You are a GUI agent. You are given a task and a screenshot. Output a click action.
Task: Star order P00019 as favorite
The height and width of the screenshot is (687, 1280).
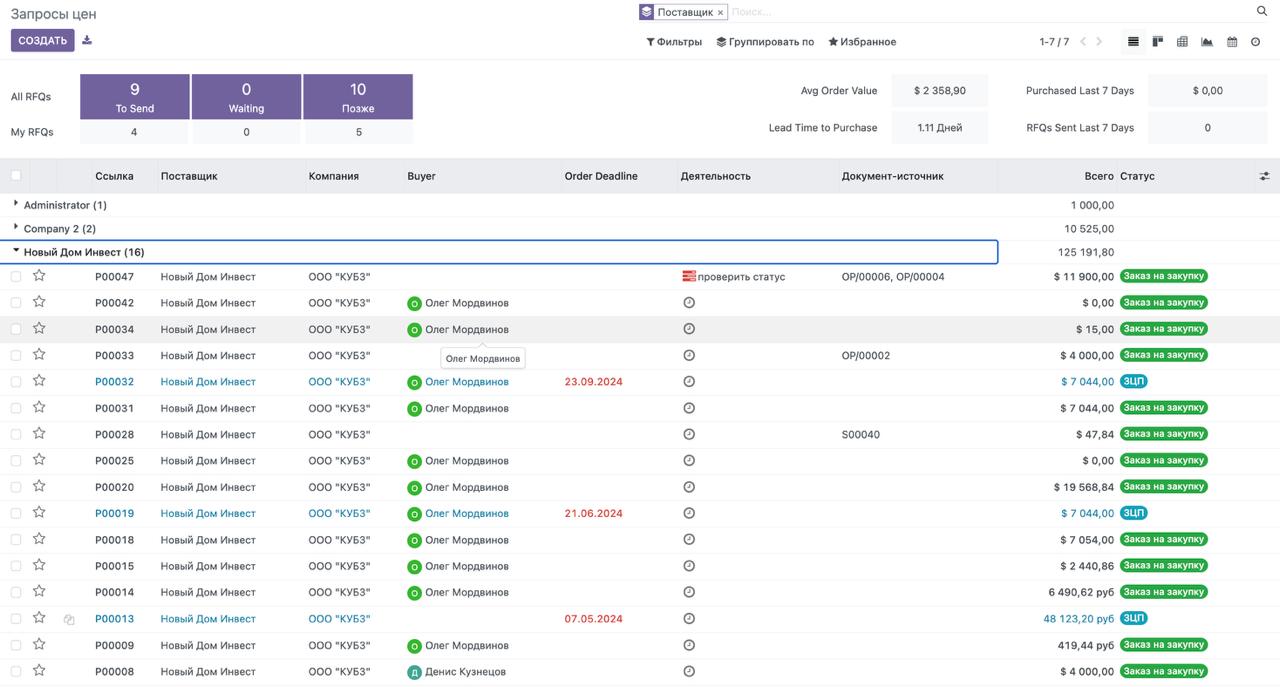pos(39,513)
